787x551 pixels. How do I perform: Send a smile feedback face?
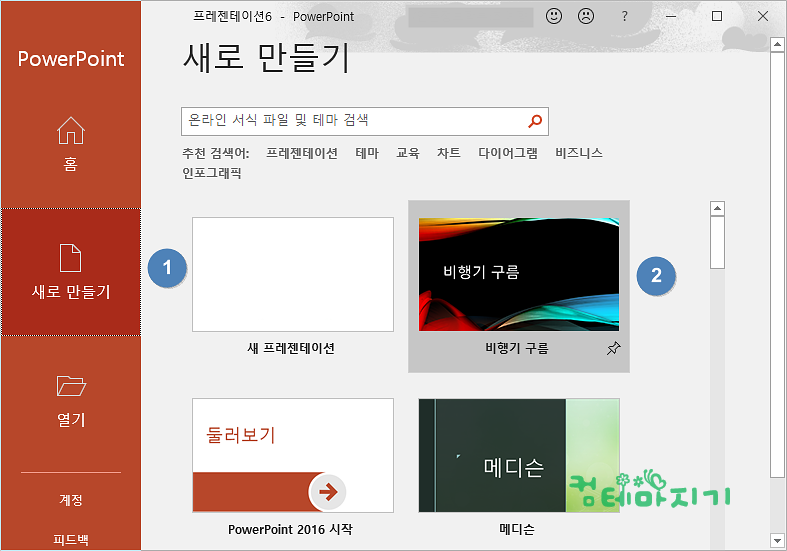point(554,17)
